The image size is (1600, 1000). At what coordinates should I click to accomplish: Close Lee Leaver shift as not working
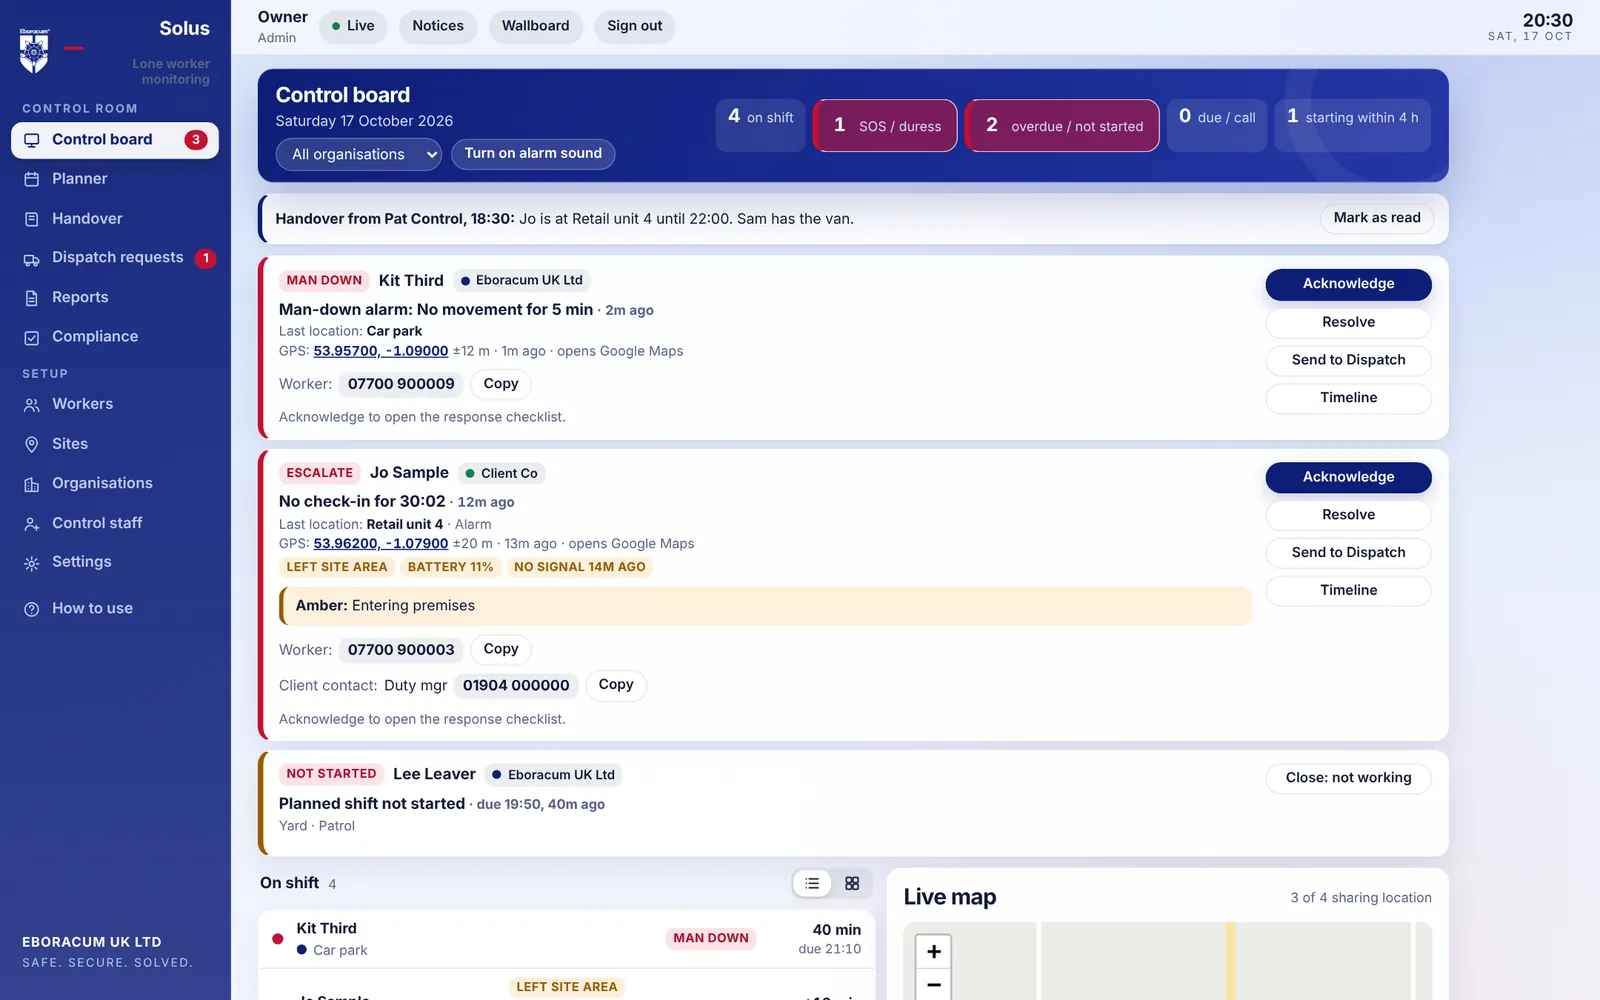click(1348, 778)
